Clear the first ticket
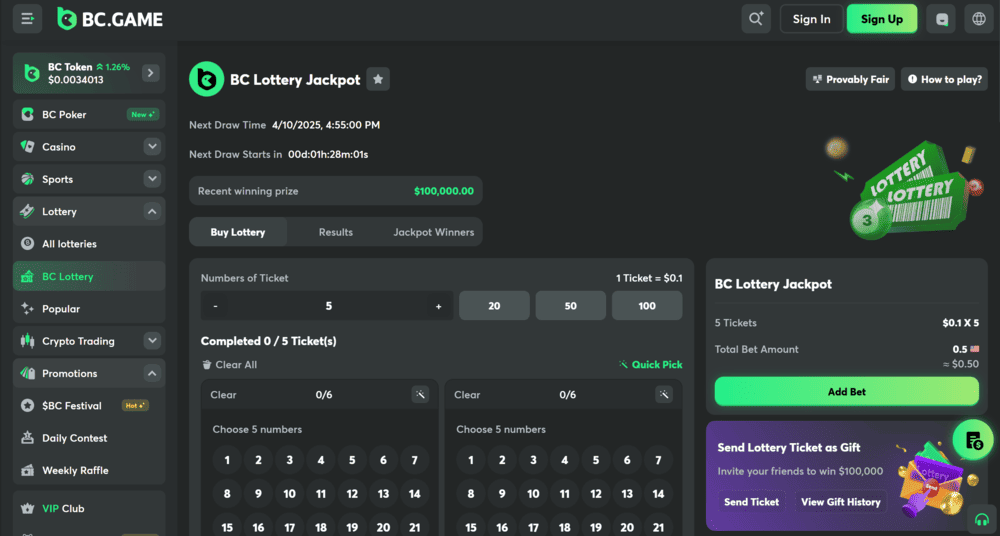The image size is (1000, 536). (223, 394)
